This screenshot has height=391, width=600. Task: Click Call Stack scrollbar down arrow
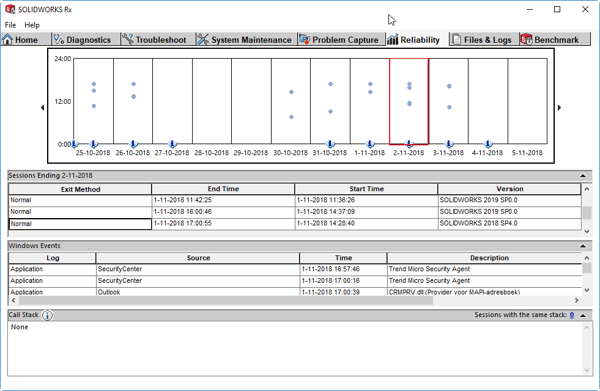coord(587,370)
